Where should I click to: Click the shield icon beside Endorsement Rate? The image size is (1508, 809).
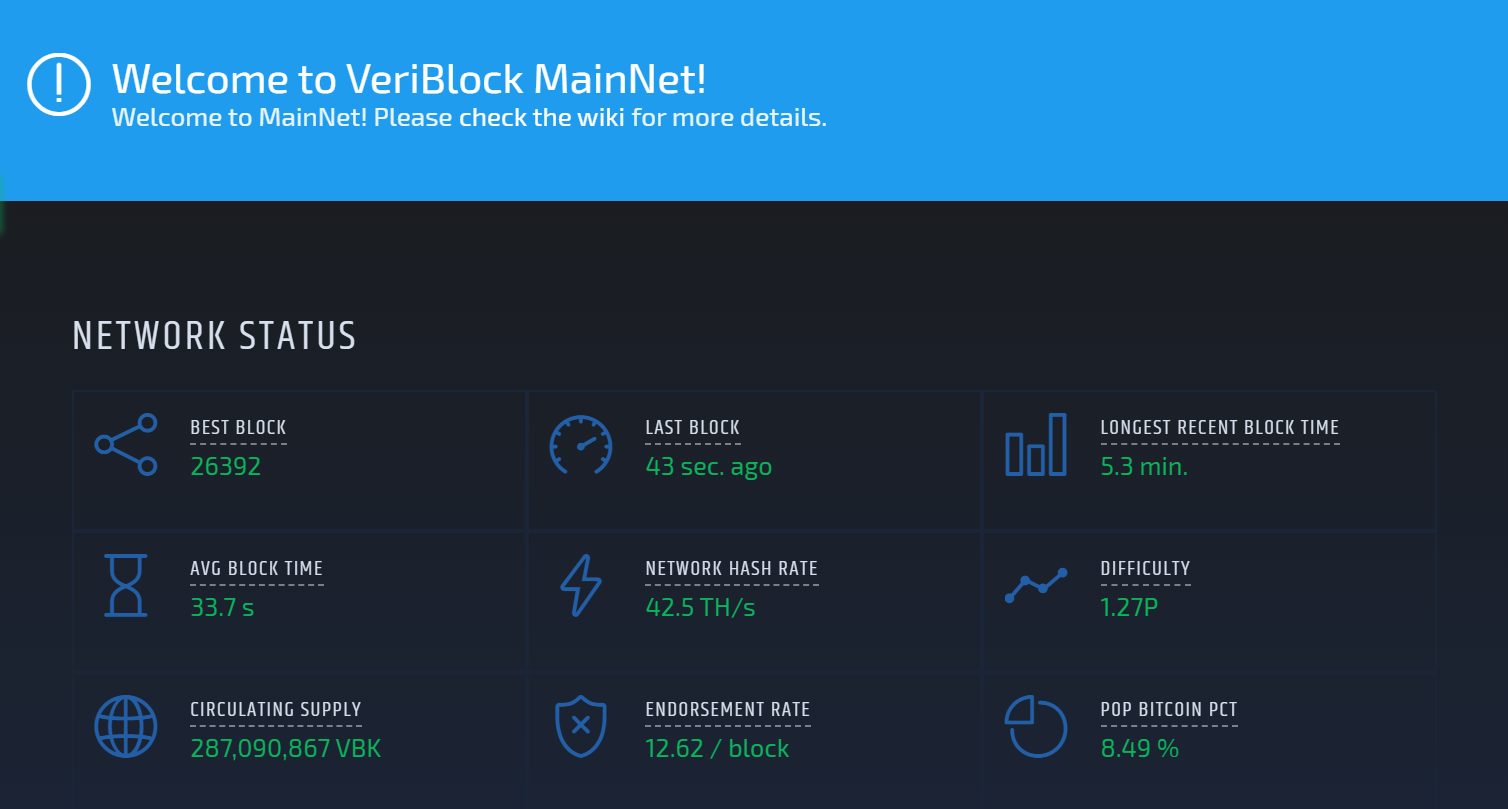(x=581, y=727)
